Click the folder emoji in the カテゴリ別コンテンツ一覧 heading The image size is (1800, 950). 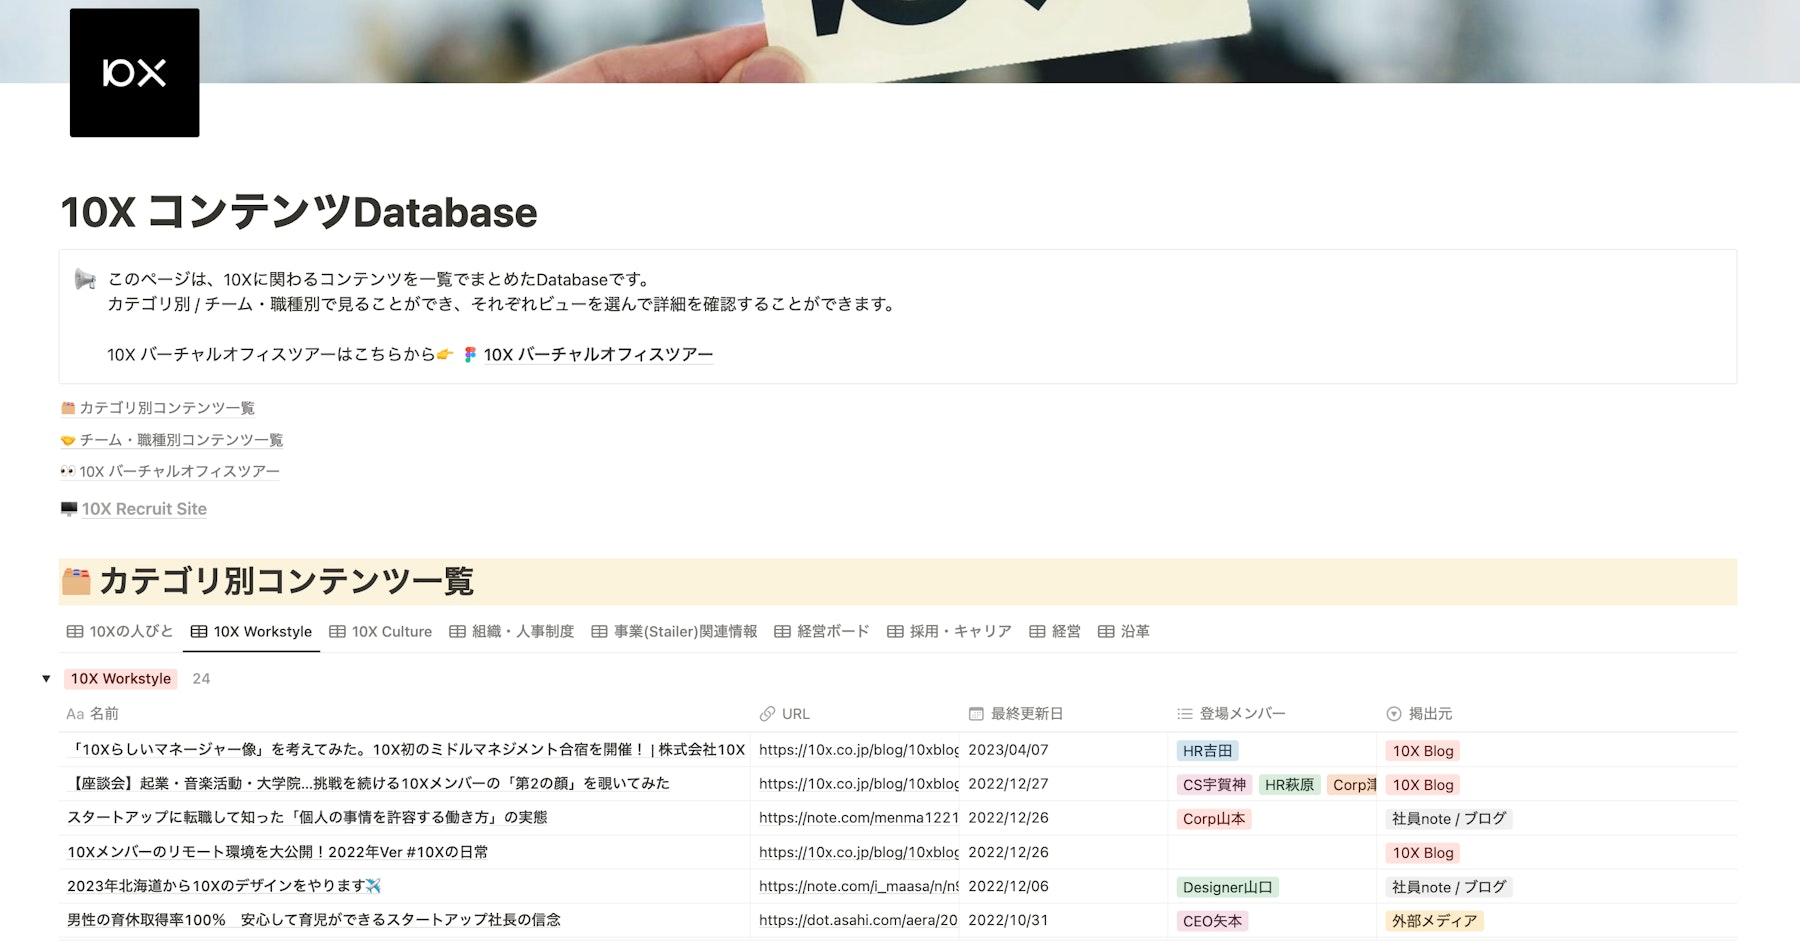[x=76, y=581]
